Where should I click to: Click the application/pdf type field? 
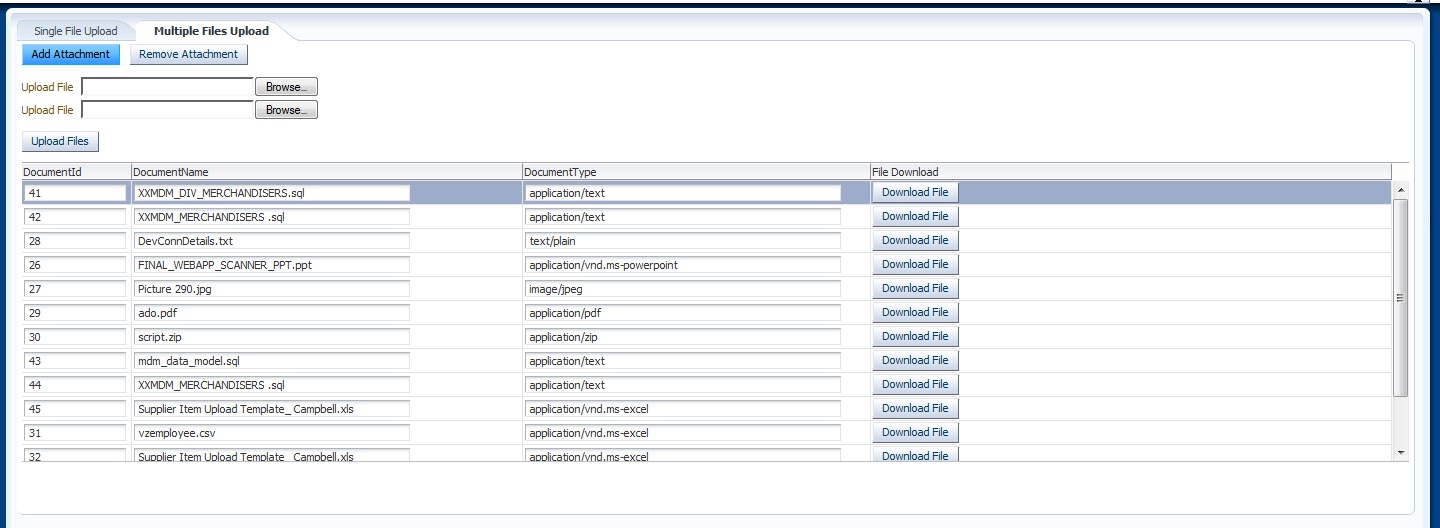[683, 313]
